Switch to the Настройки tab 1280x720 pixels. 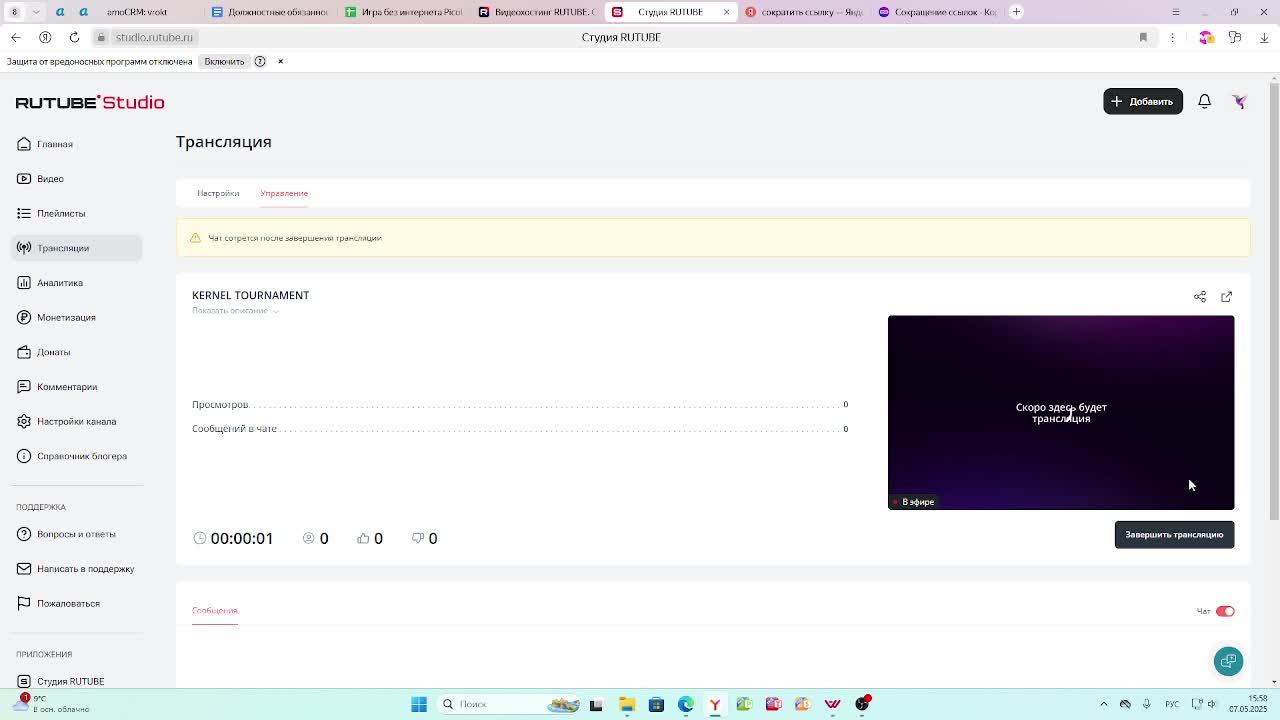pyautogui.click(x=218, y=193)
